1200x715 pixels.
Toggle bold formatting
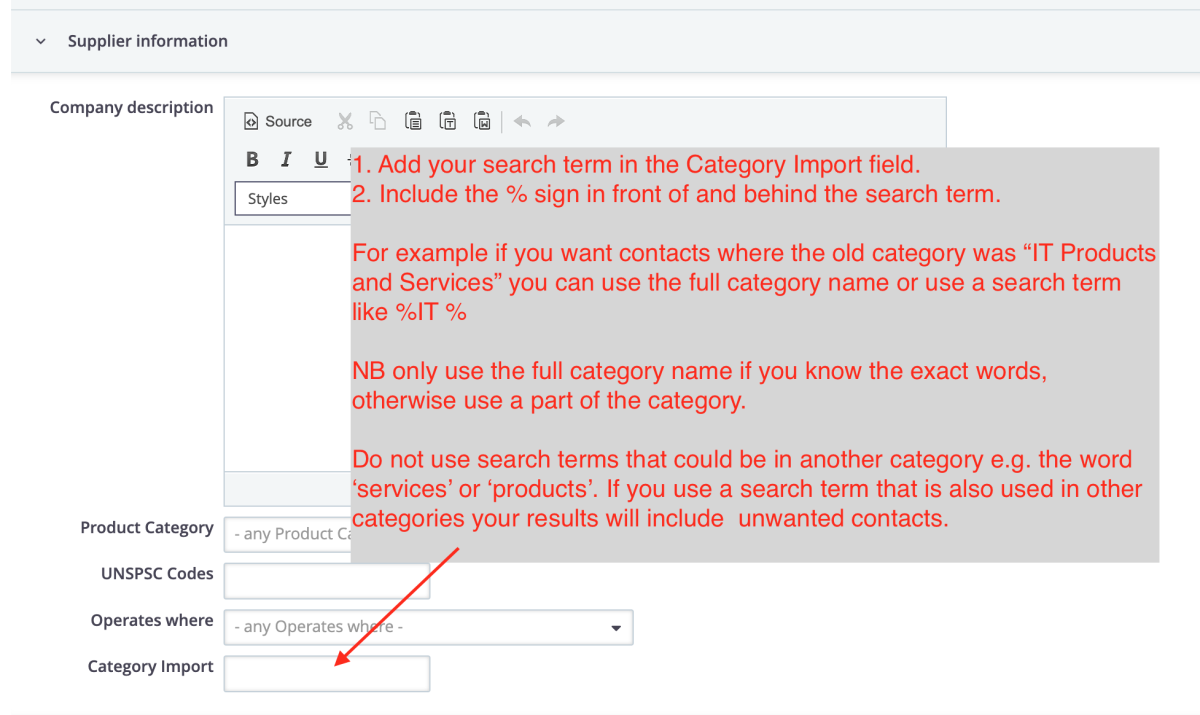click(252, 160)
